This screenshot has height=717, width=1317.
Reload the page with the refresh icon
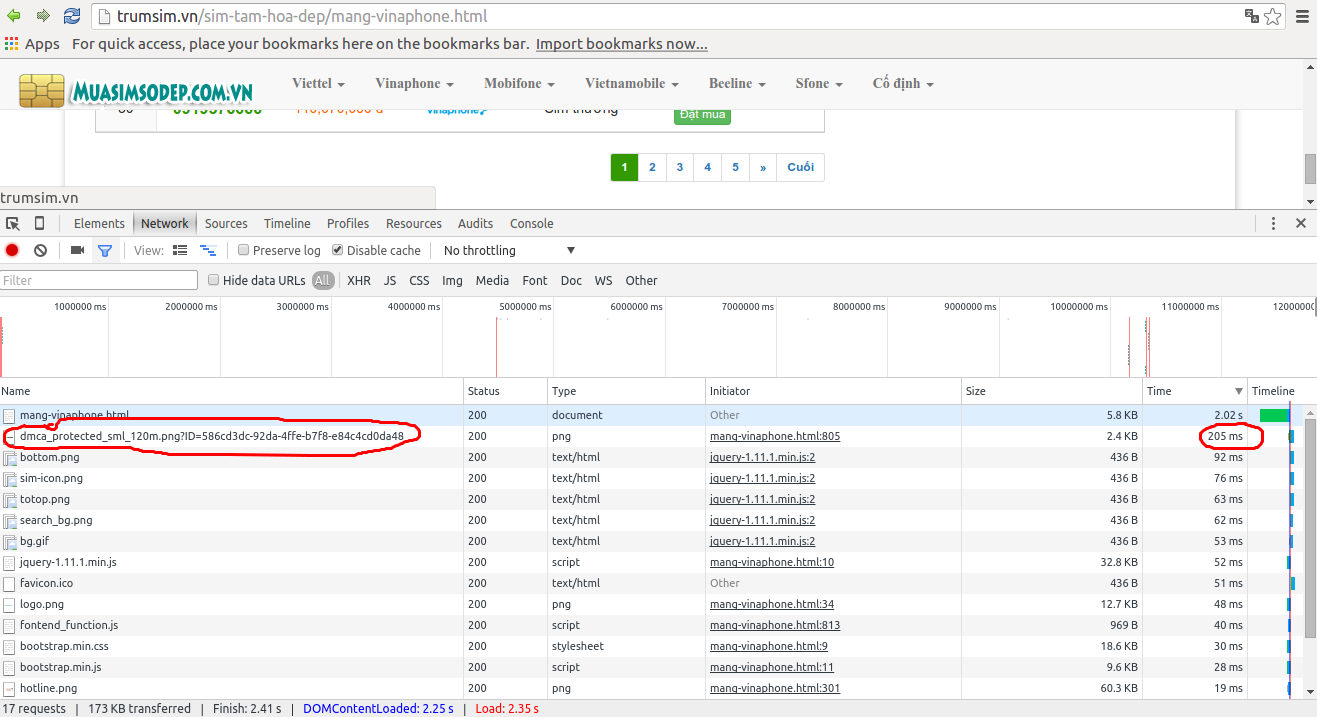(x=72, y=16)
